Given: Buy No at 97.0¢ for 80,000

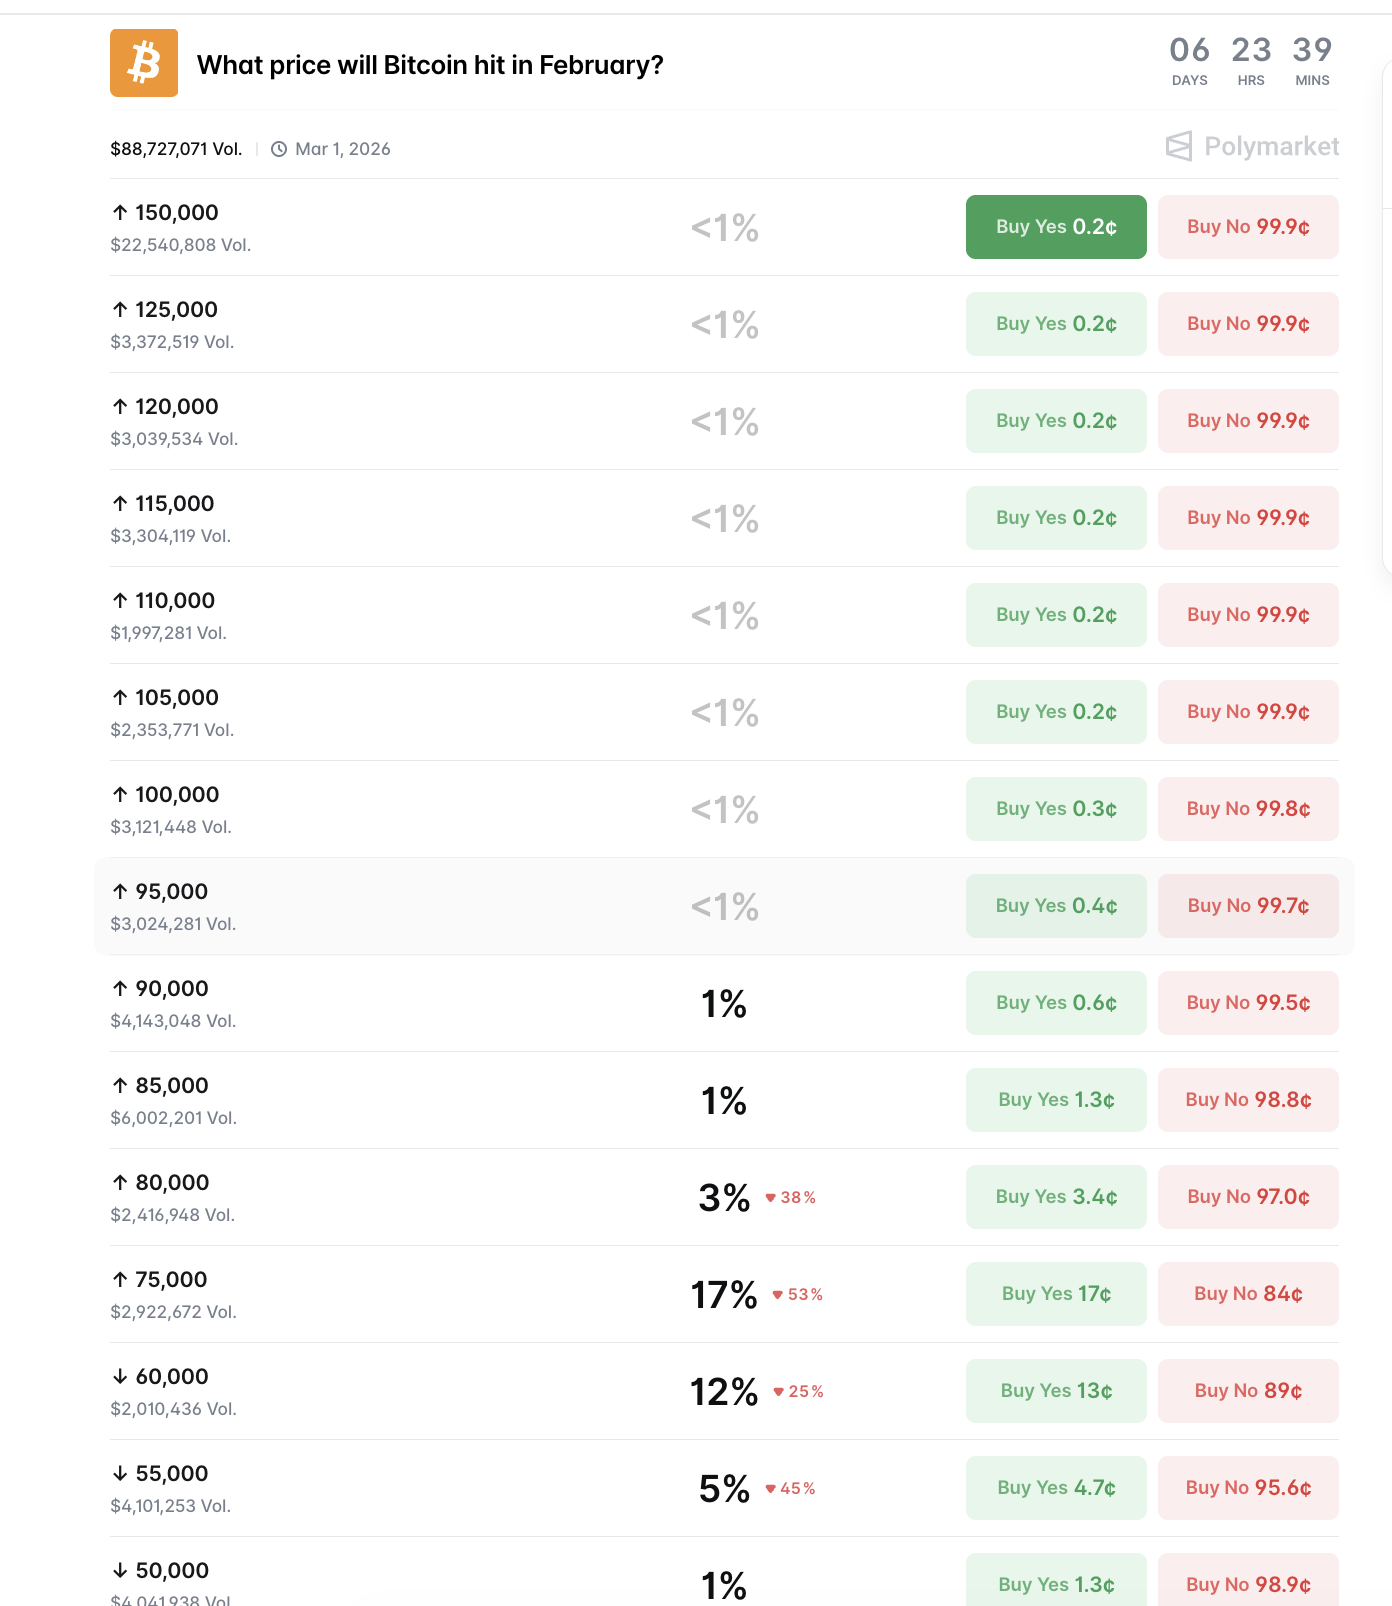Looking at the screenshot, I should click(x=1248, y=1197).
